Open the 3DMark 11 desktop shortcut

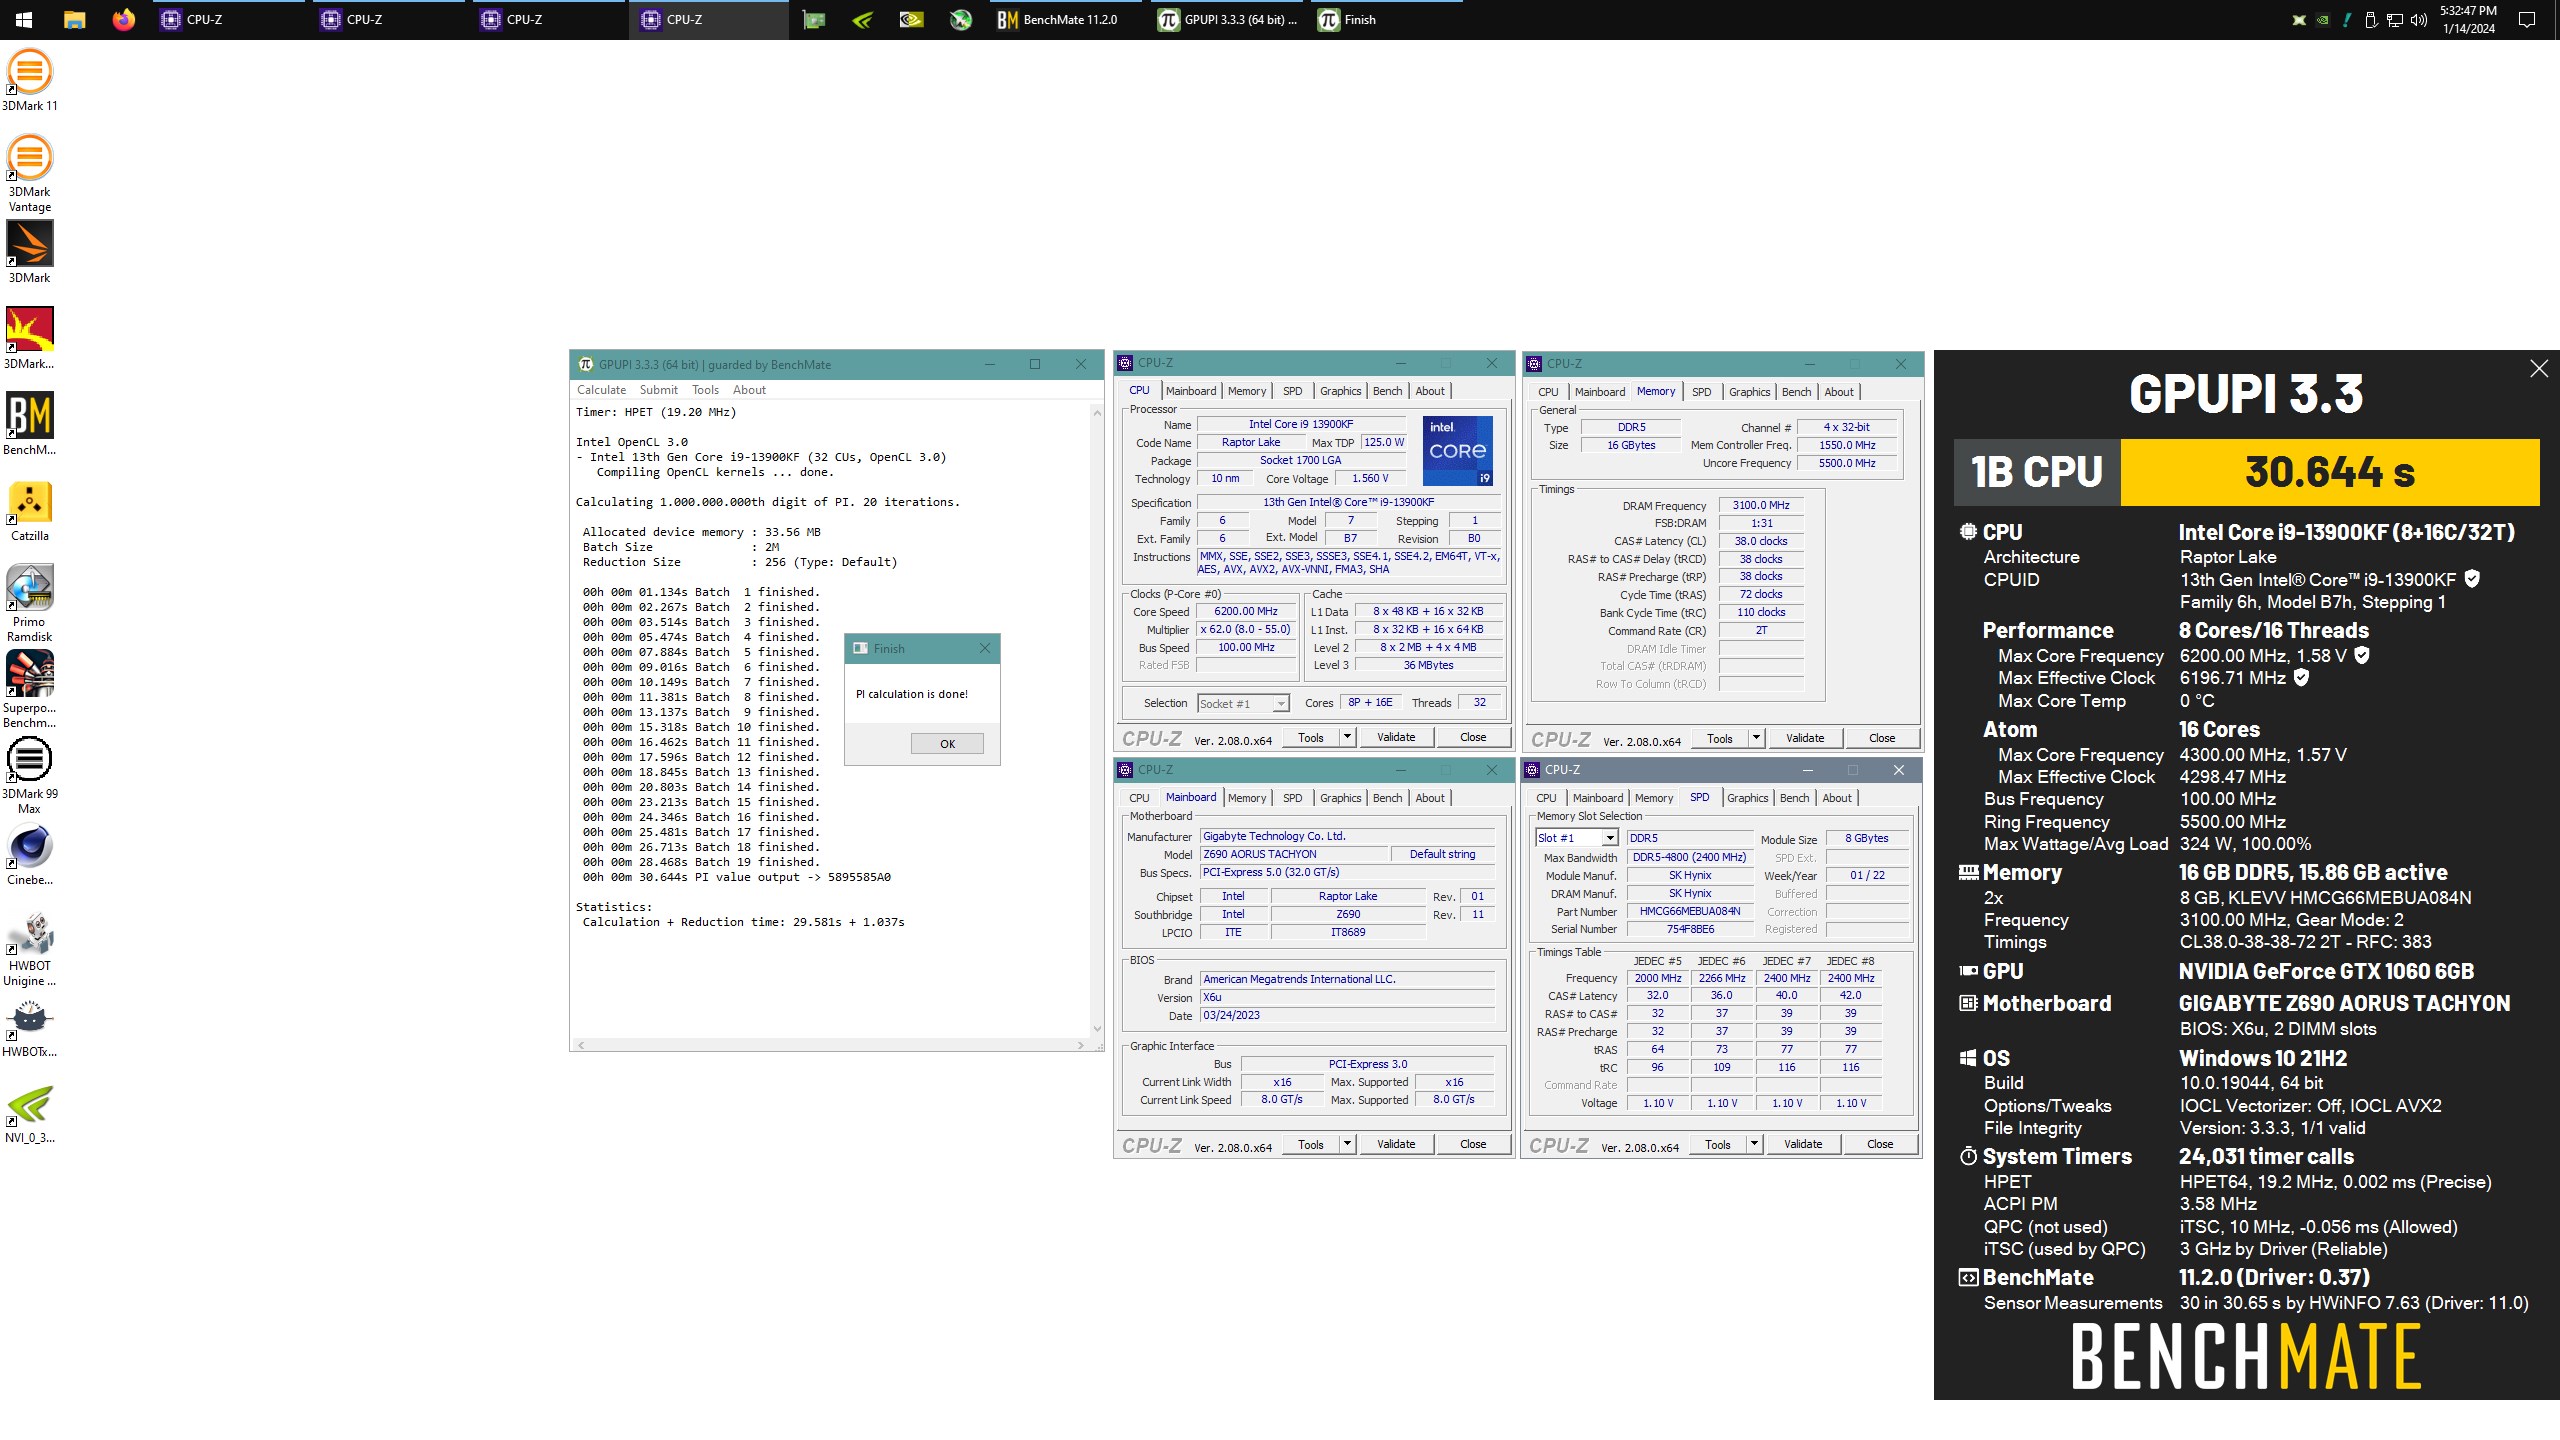(x=30, y=80)
